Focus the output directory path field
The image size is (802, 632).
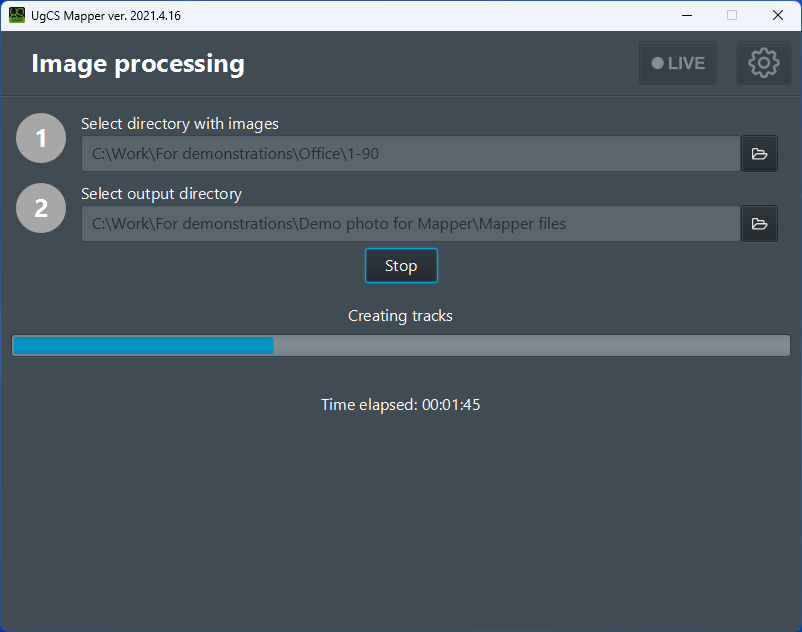pyautogui.click(x=410, y=224)
